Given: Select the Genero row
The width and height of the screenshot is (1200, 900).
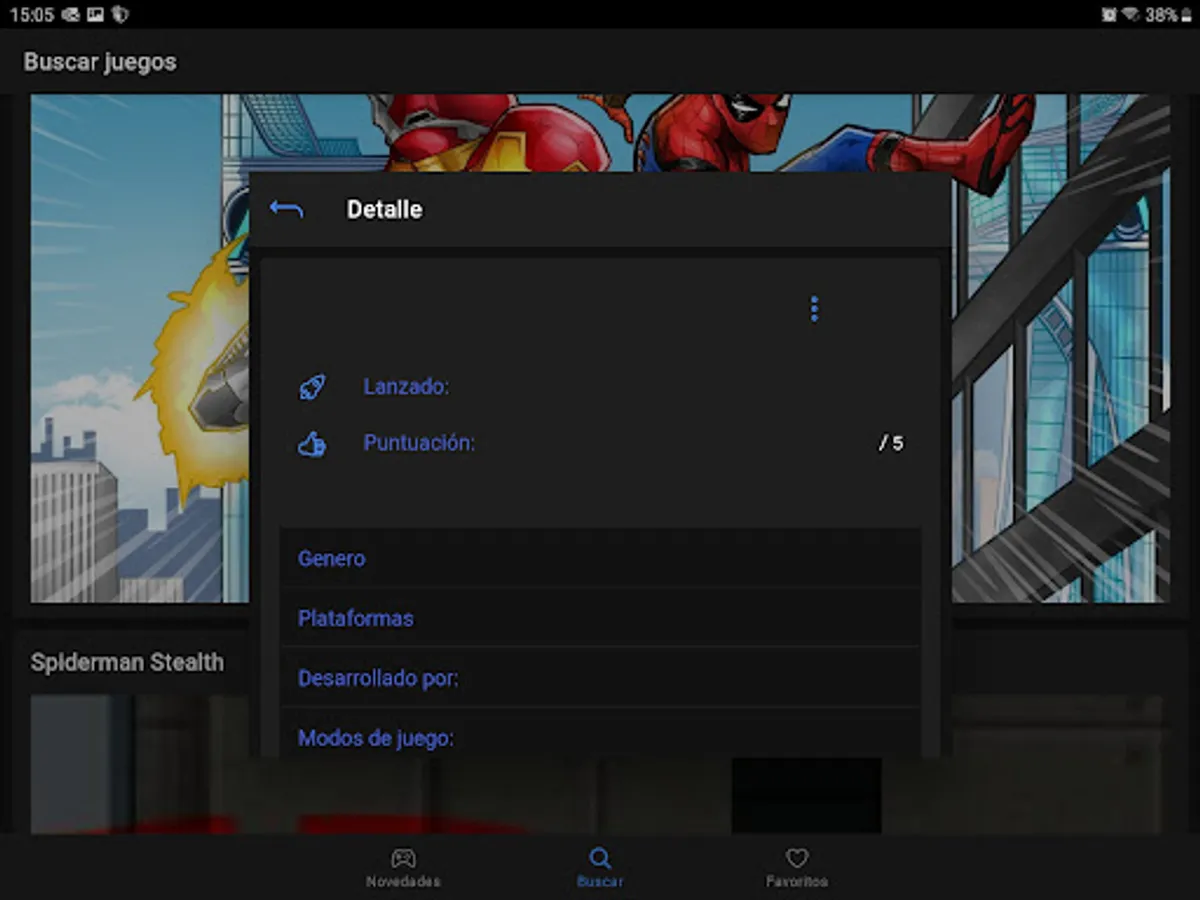Looking at the screenshot, I should click(600, 558).
